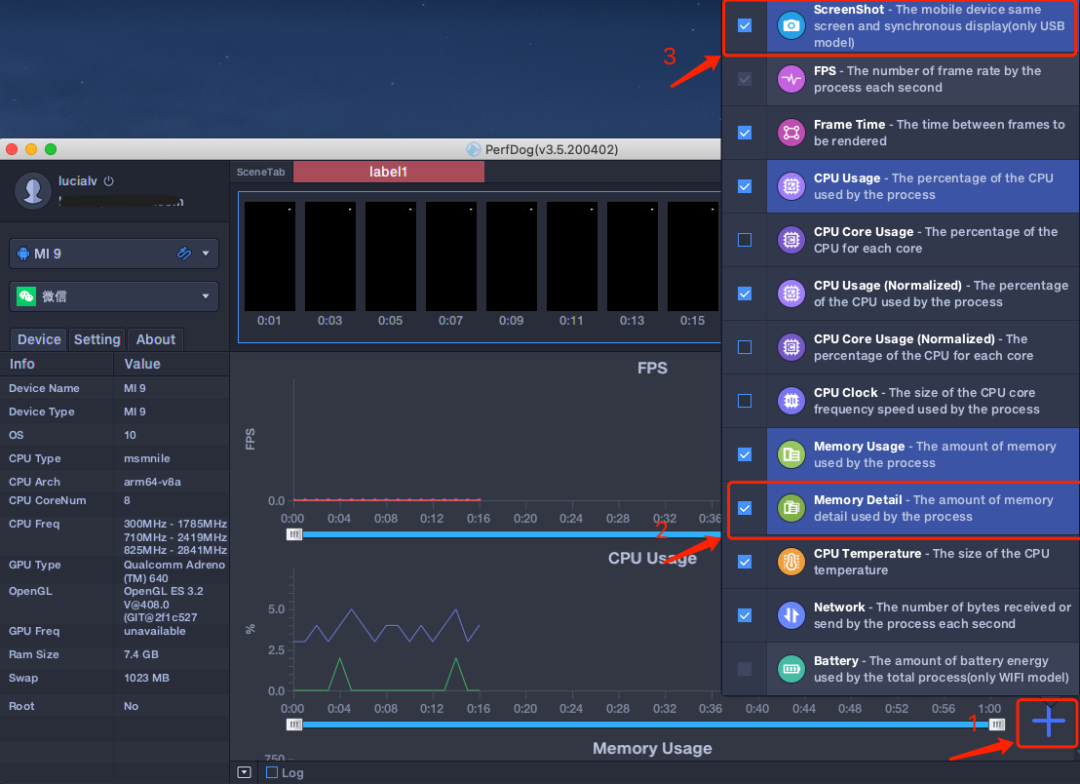
Task: Click the FPS chart left slider handle
Action: click(x=294, y=534)
